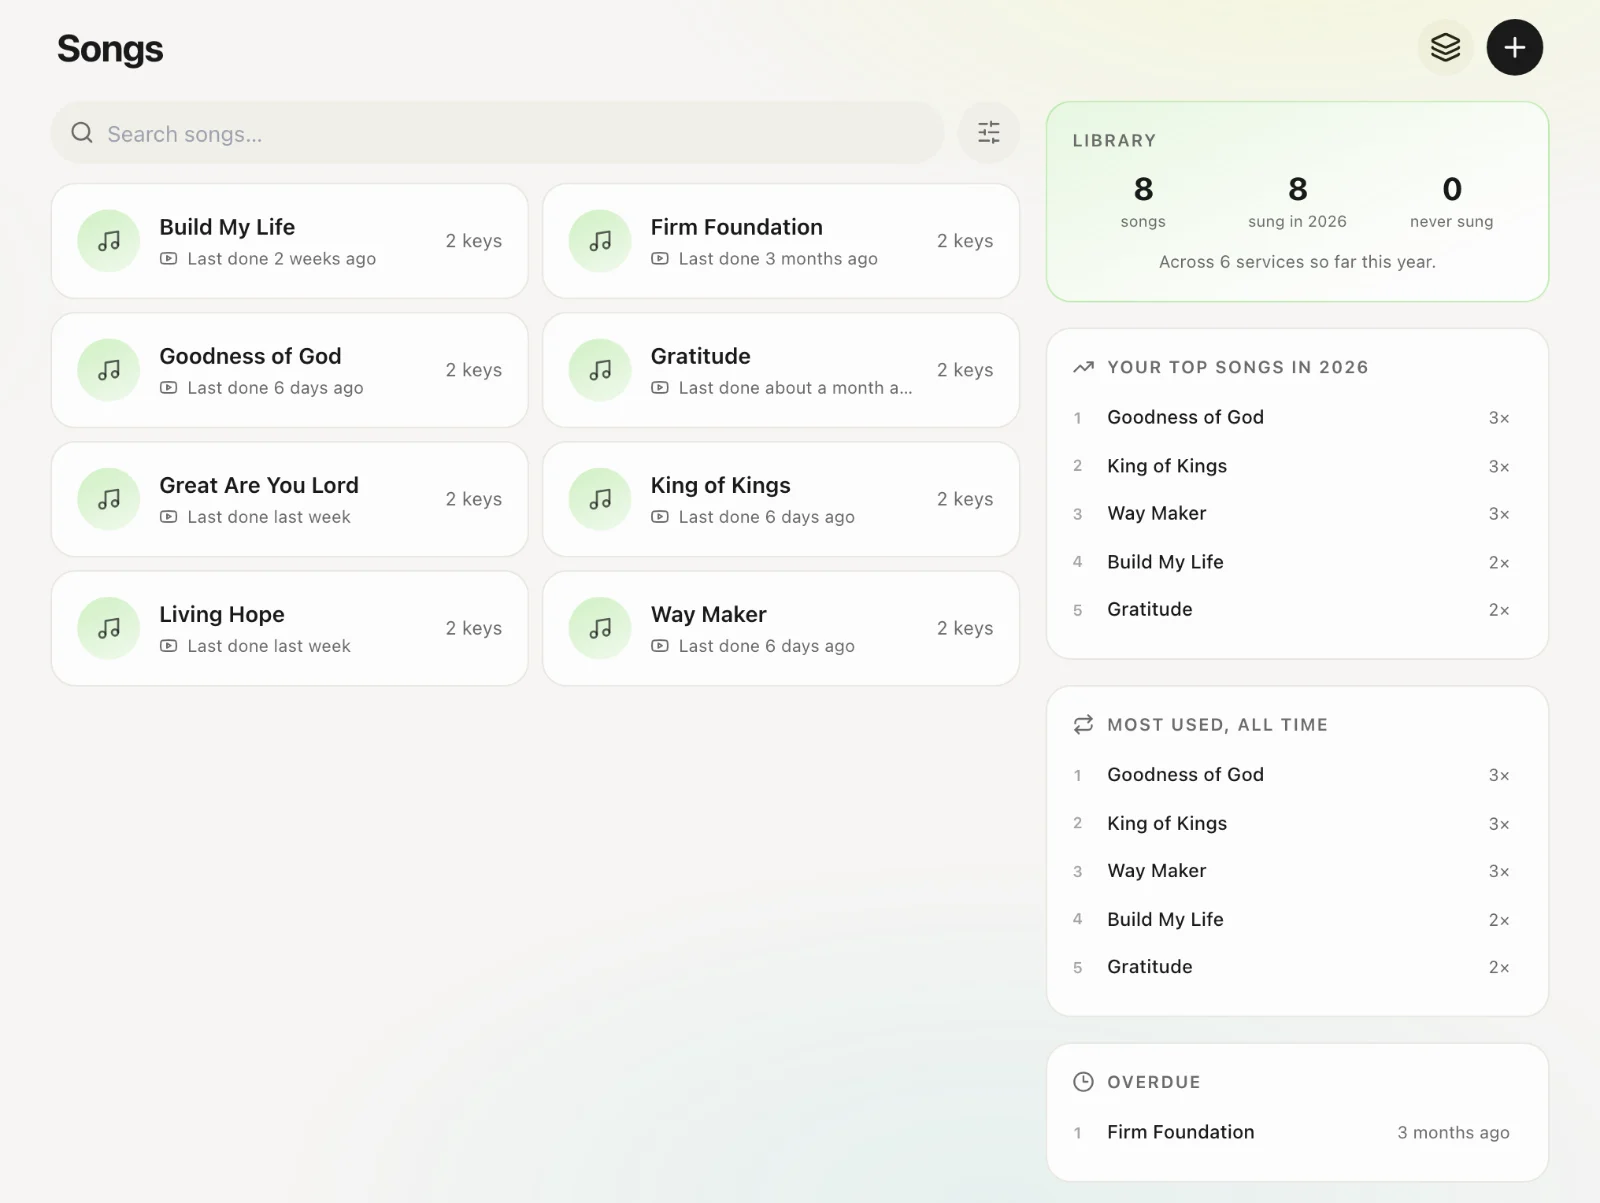Click the play icon under Living Hope title
1600x1203 pixels.
tap(169, 646)
